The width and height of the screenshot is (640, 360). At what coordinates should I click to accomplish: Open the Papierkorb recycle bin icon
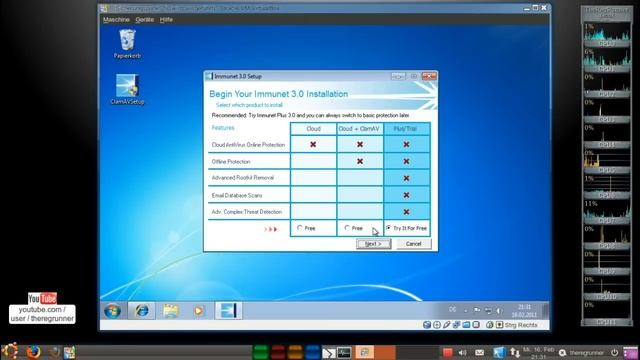[127, 44]
